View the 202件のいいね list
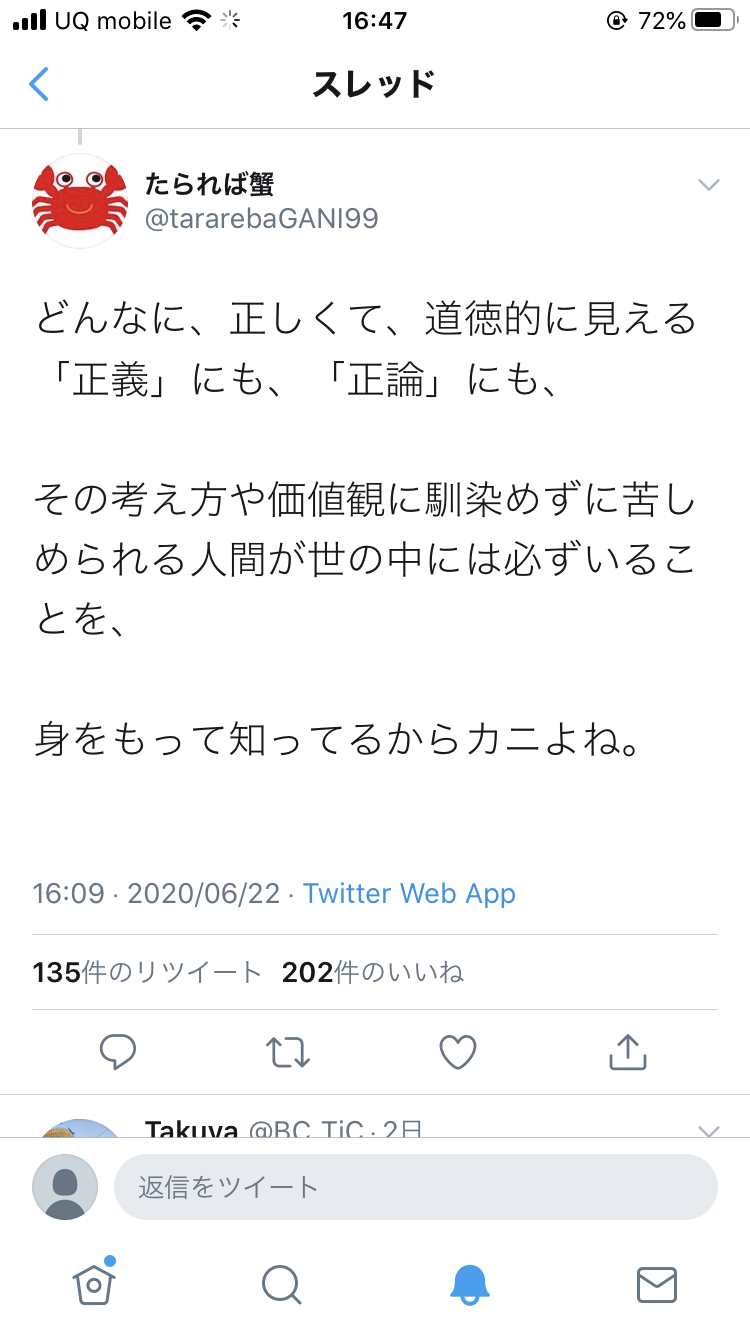This screenshot has height=1334, width=750. [x=373, y=972]
